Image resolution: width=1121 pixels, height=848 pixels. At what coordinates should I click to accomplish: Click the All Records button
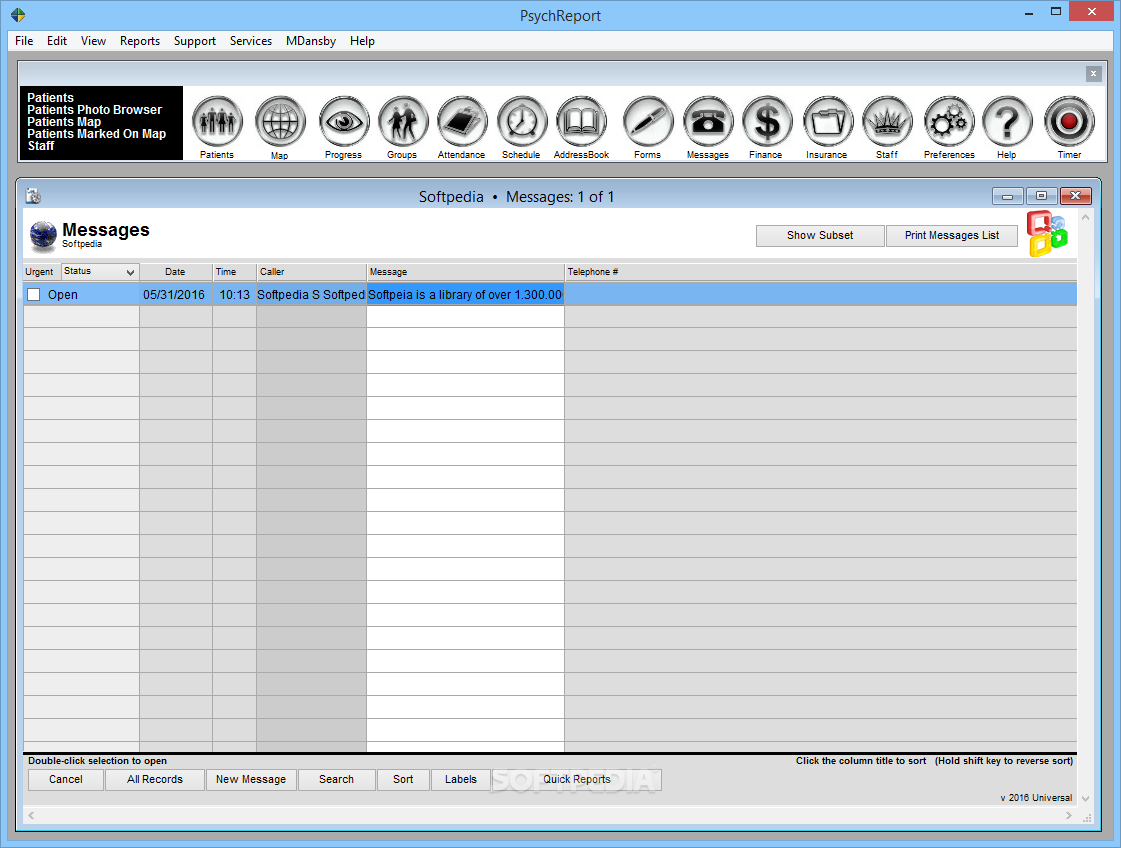click(x=155, y=779)
